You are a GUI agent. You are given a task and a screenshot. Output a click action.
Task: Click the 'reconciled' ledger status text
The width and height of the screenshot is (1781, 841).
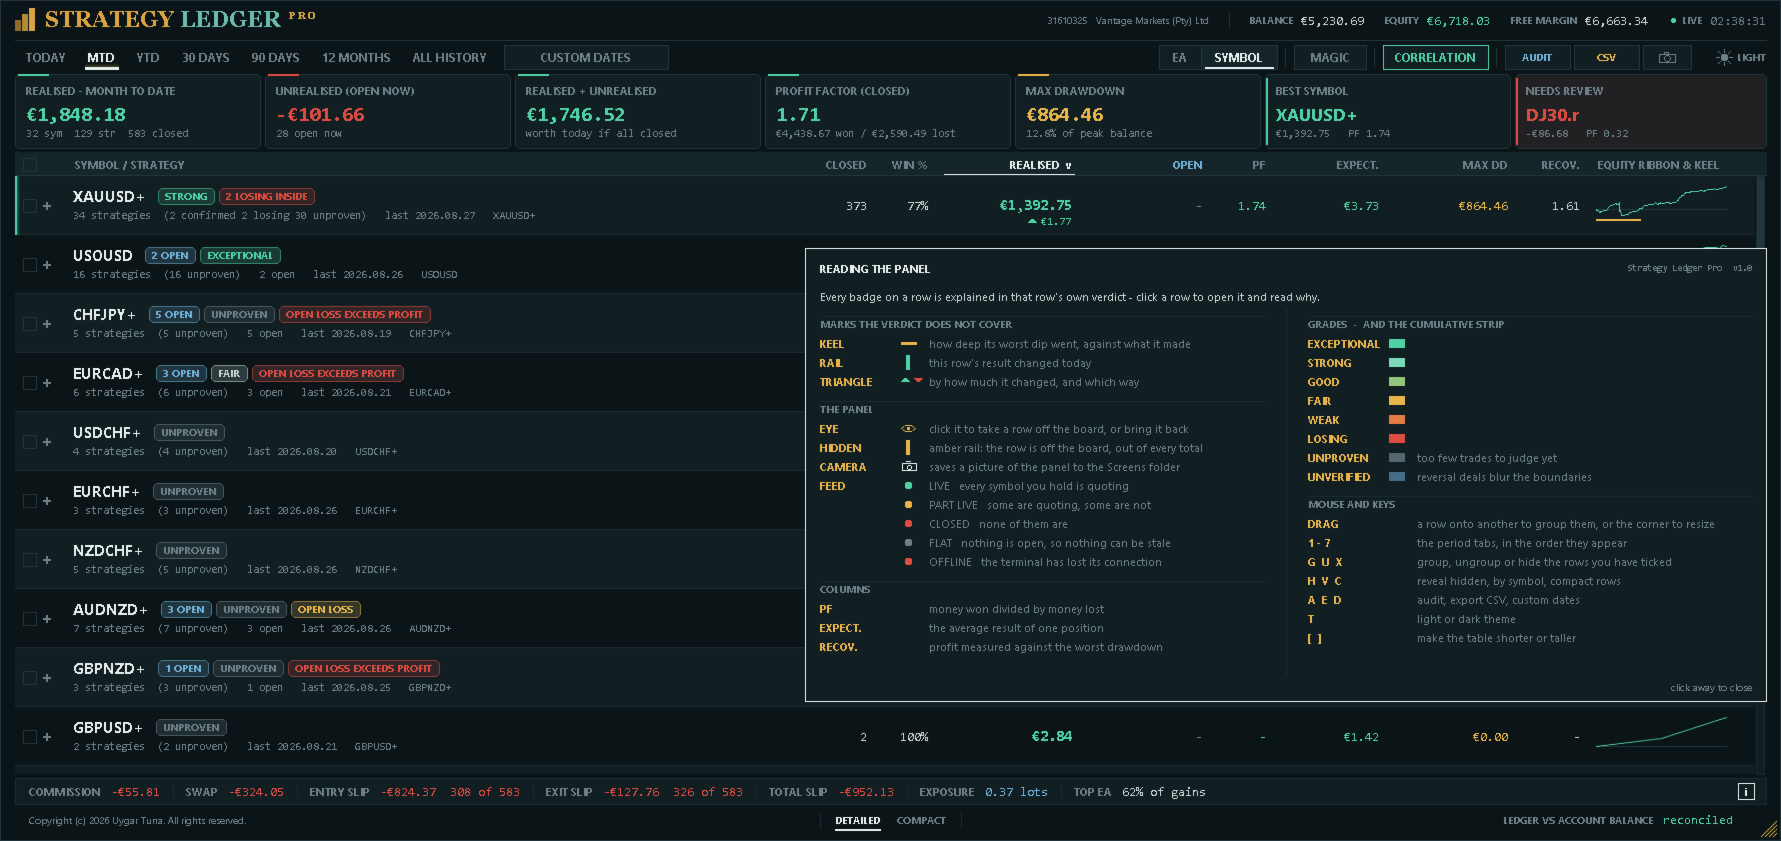1697,821
